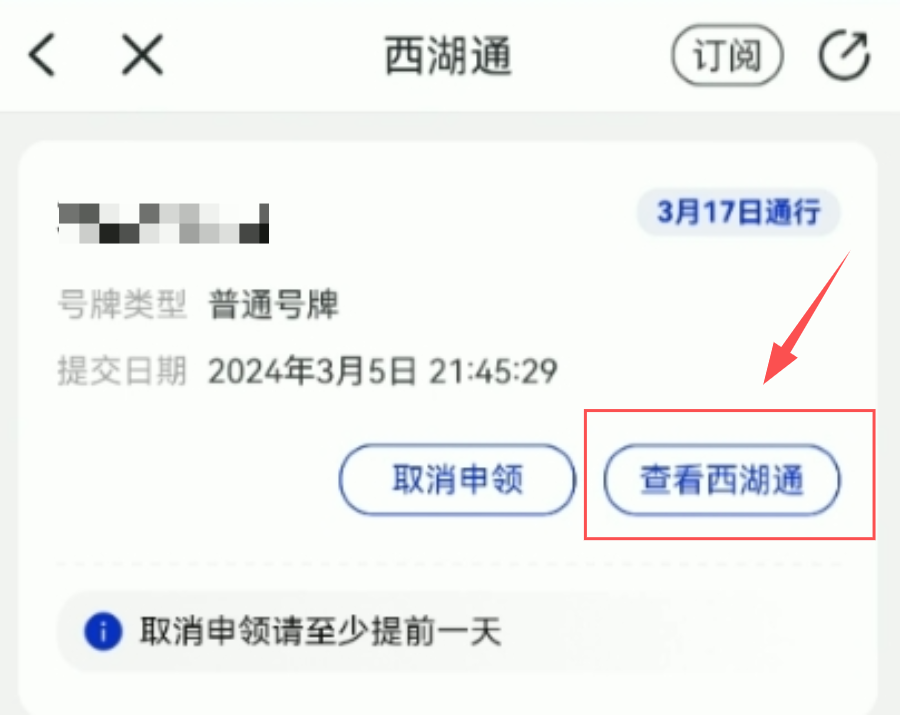900x715 pixels.
Task: Subscribe via the 订阅 button
Action: pos(727,56)
